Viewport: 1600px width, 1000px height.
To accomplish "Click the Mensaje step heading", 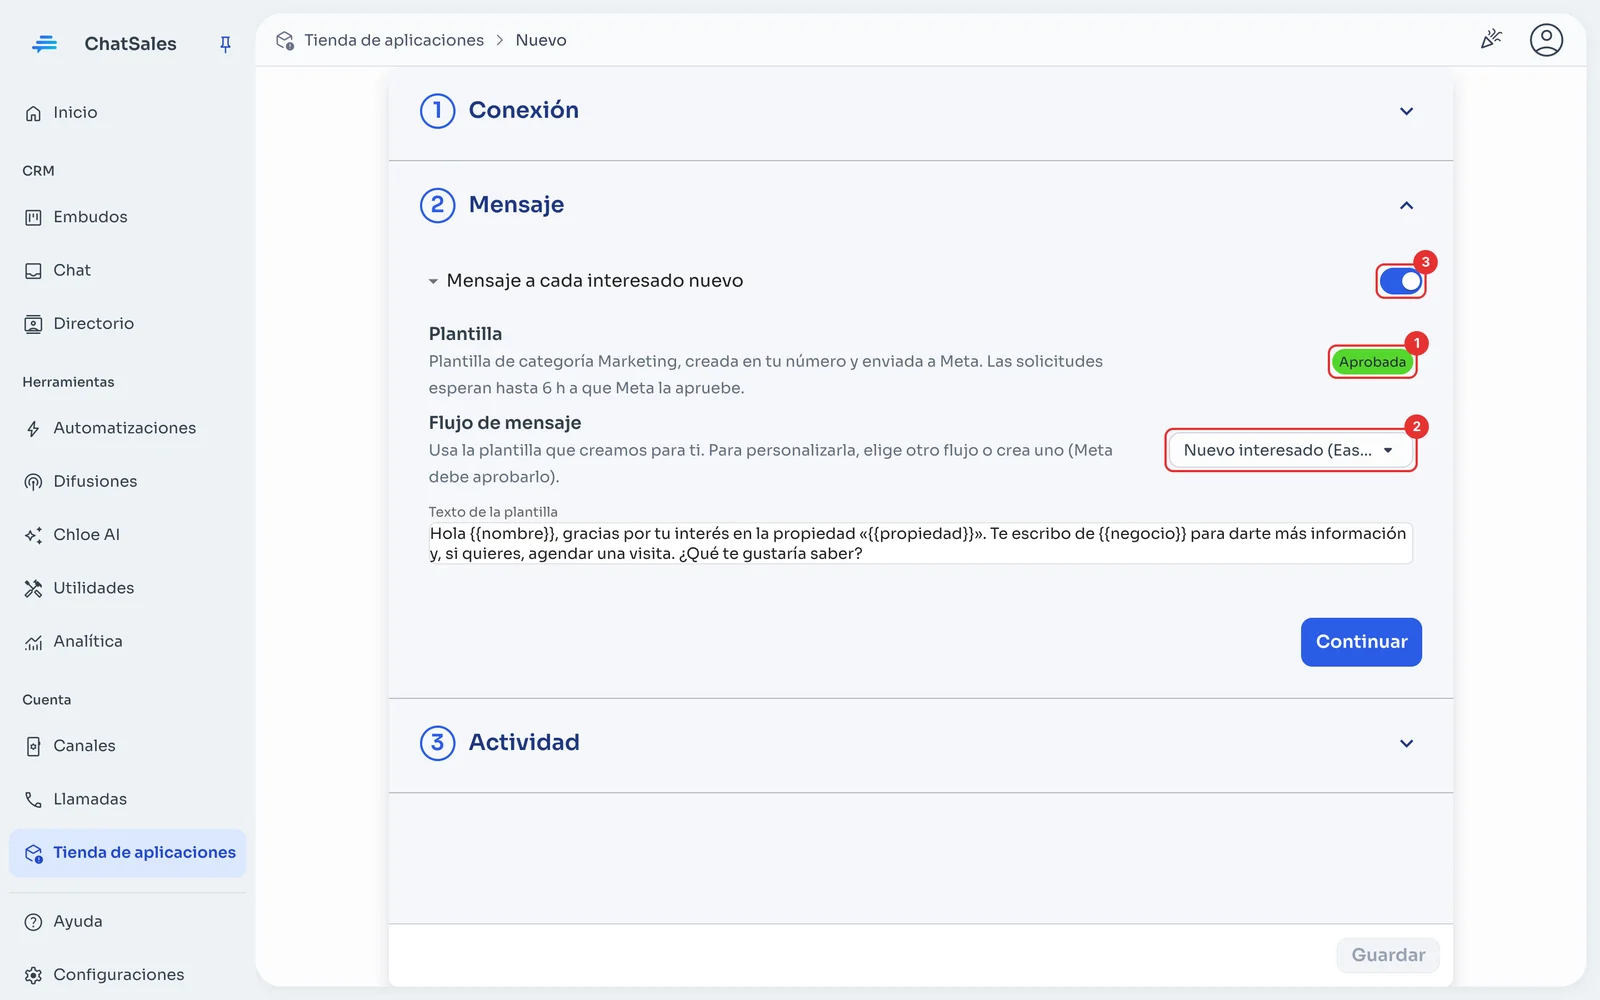I will click(x=516, y=204).
